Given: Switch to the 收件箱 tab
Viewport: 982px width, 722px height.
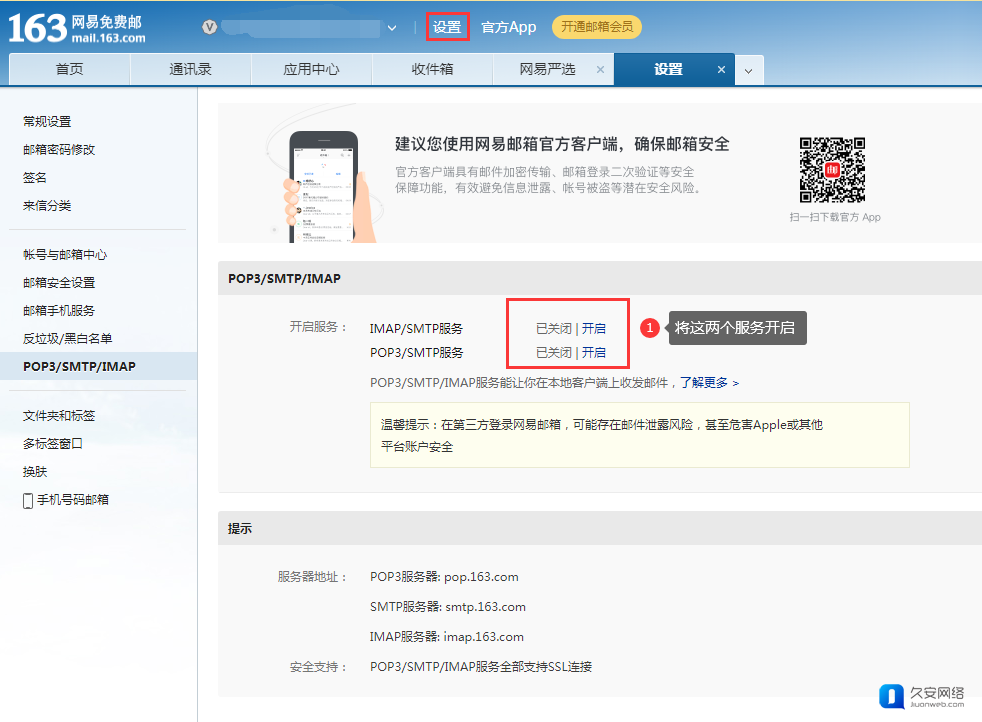Looking at the screenshot, I should coord(432,69).
